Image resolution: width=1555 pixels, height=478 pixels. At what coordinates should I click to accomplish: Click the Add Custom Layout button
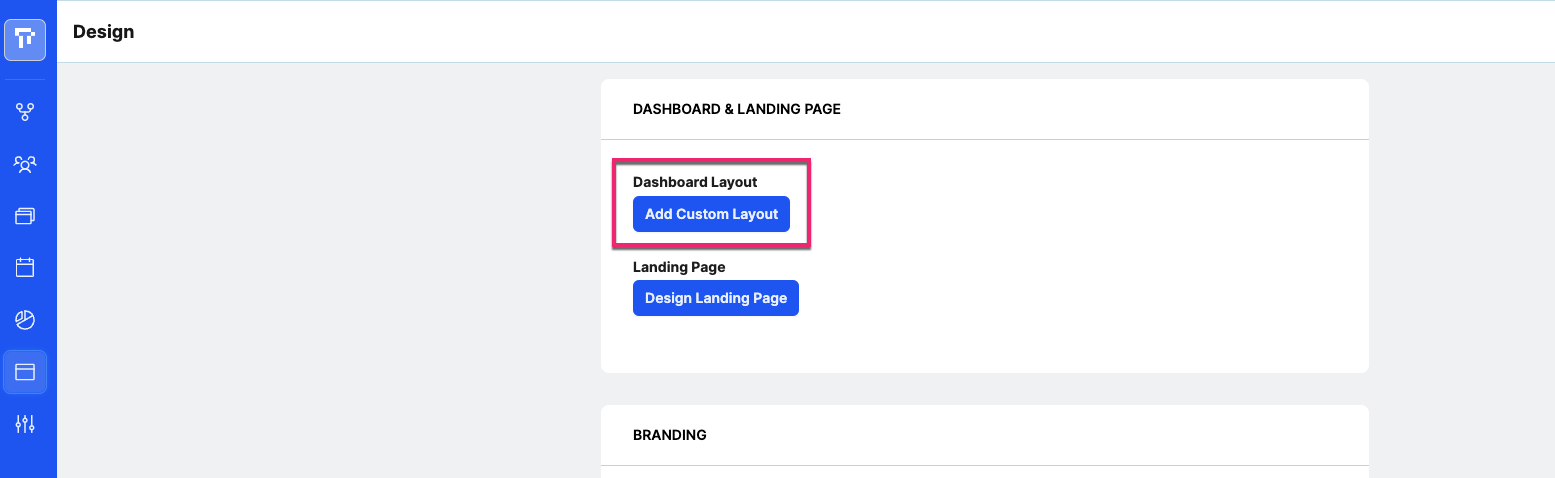pyautogui.click(x=711, y=214)
